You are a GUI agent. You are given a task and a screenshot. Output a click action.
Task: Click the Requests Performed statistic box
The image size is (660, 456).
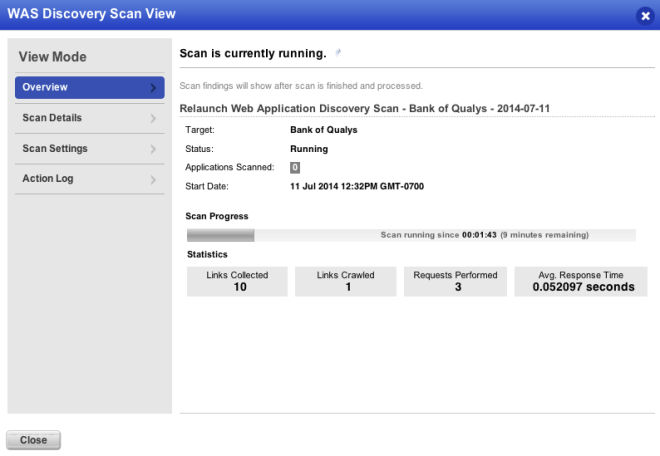point(455,281)
